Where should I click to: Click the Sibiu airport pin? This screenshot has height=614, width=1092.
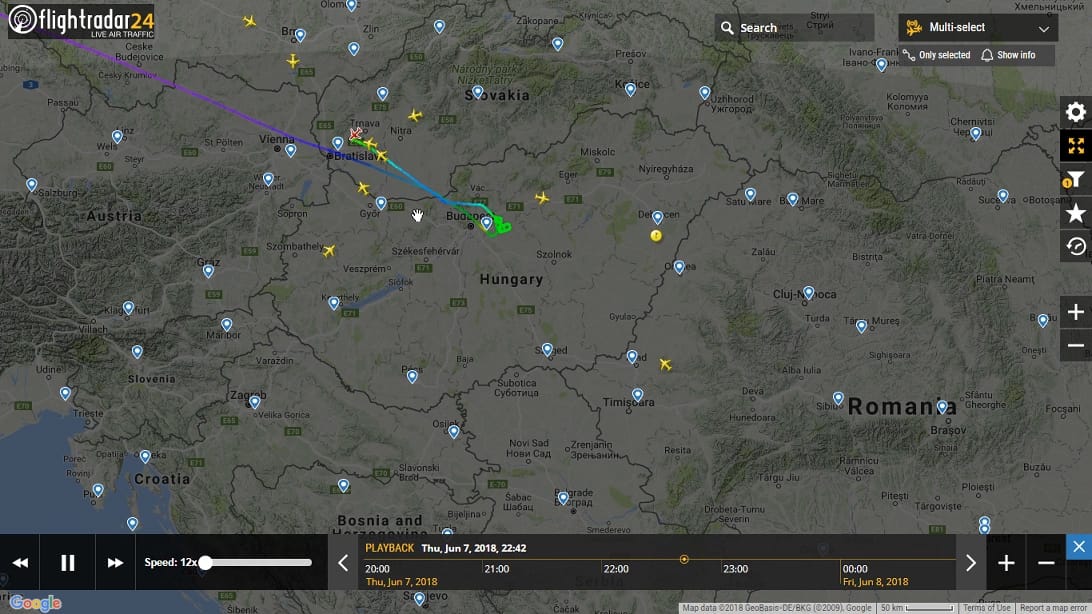click(x=838, y=398)
